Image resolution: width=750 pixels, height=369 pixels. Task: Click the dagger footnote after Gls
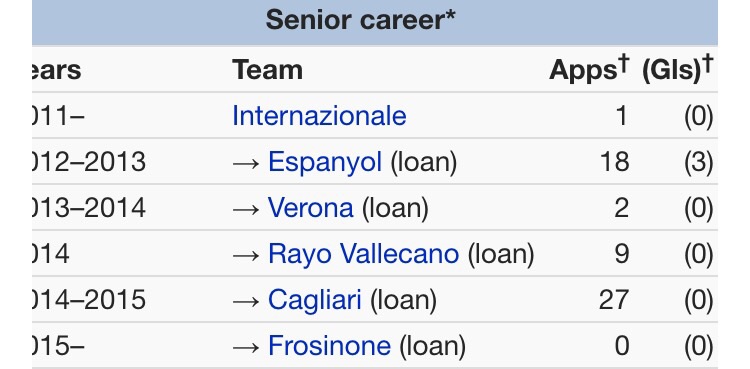pos(708,64)
